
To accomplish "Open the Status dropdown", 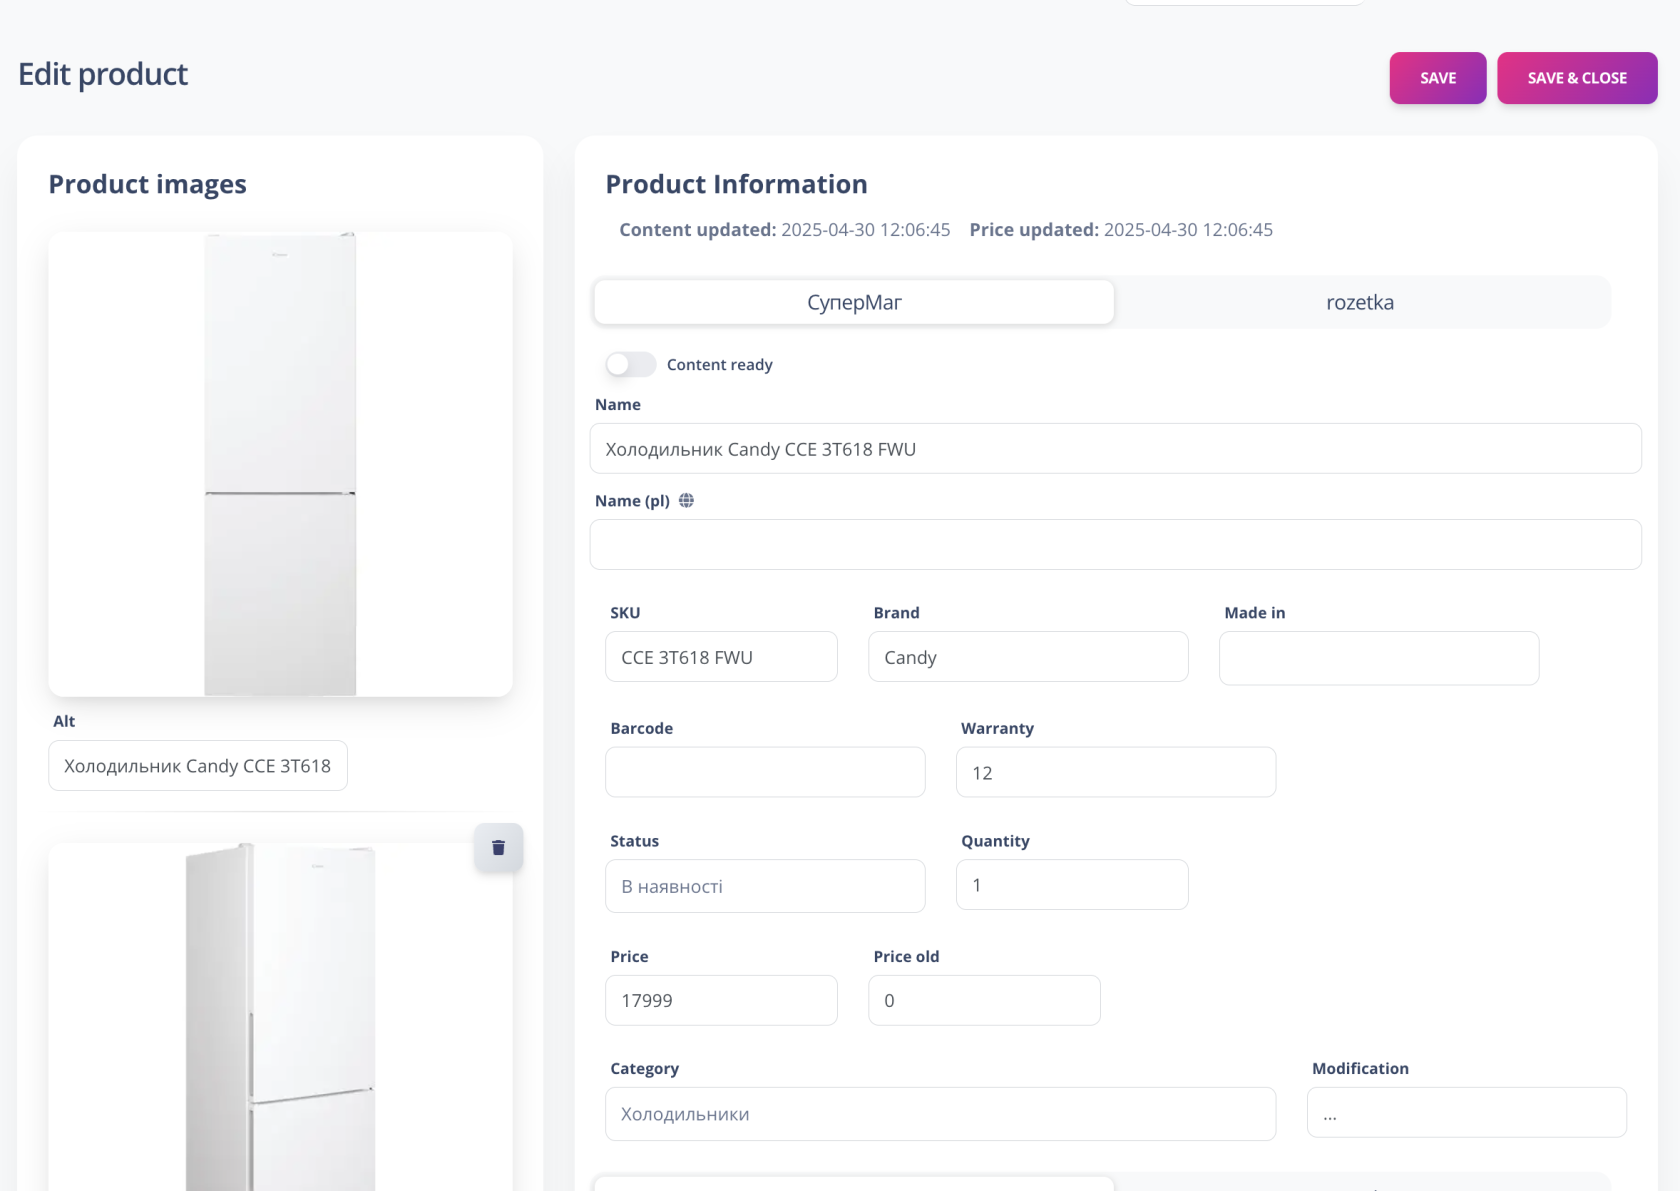I will click(765, 886).
